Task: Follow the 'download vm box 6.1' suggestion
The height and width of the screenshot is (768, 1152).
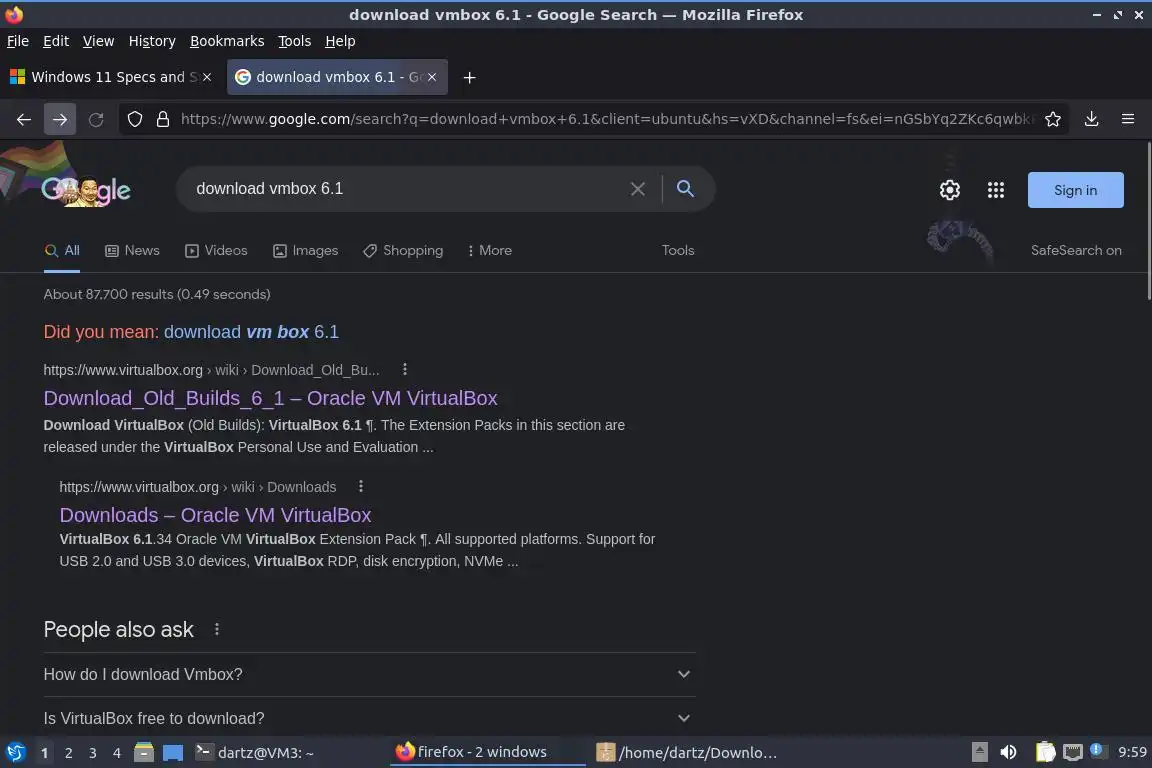Action: 251,331
